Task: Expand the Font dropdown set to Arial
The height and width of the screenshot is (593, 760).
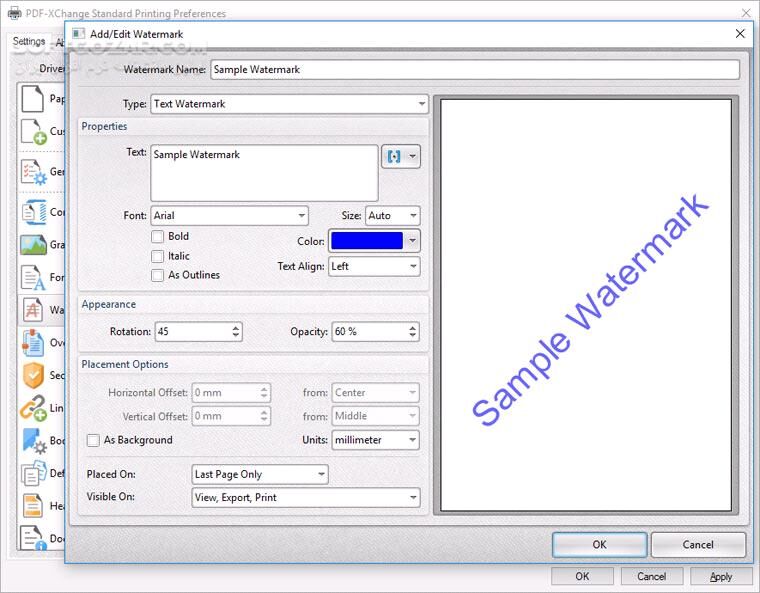Action: [x=229, y=216]
